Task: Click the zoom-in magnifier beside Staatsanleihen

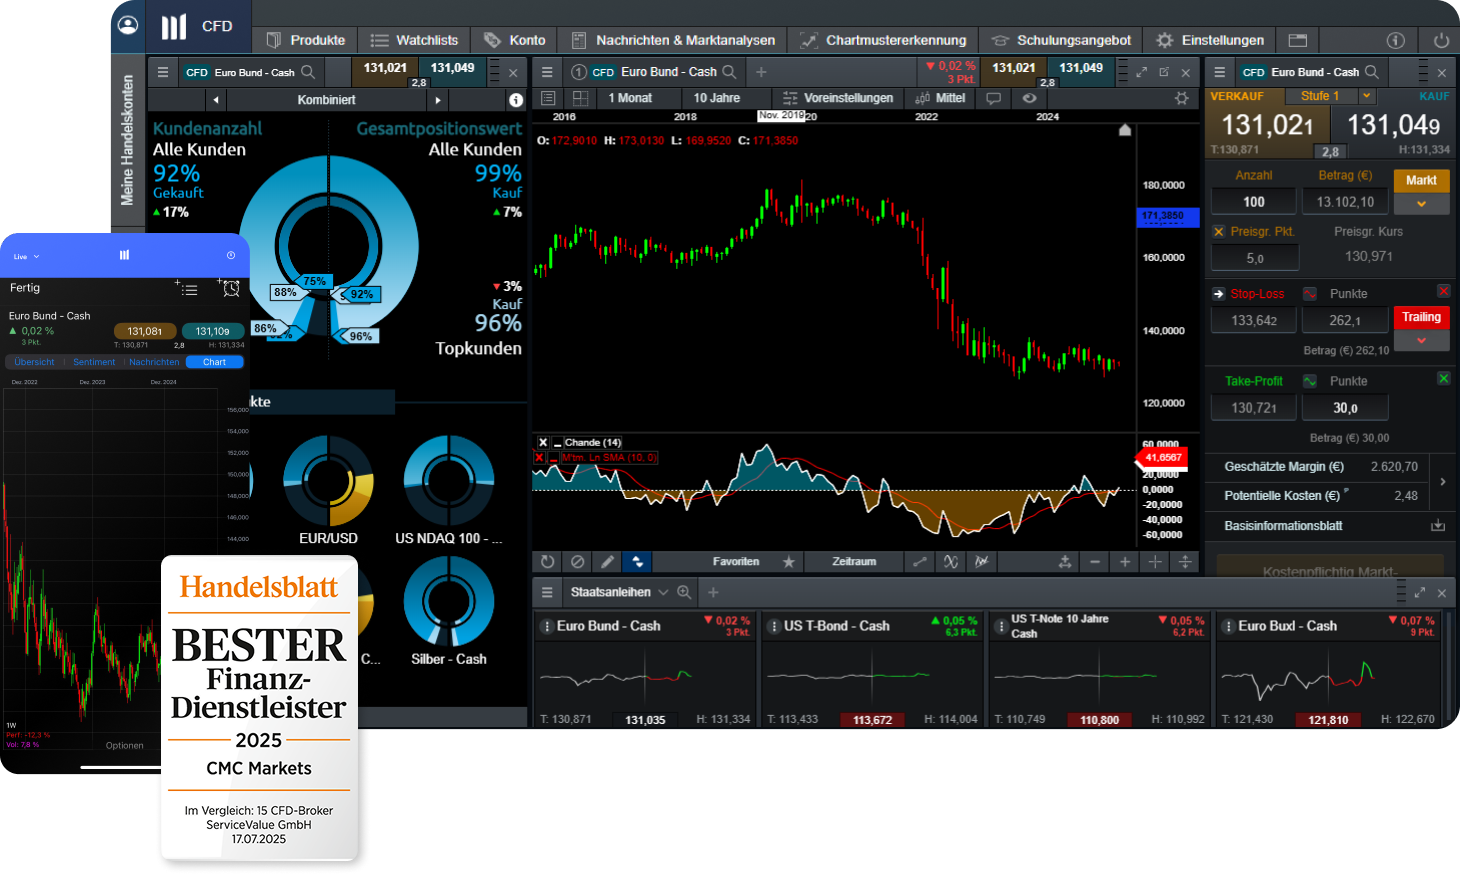Action: coord(684,592)
